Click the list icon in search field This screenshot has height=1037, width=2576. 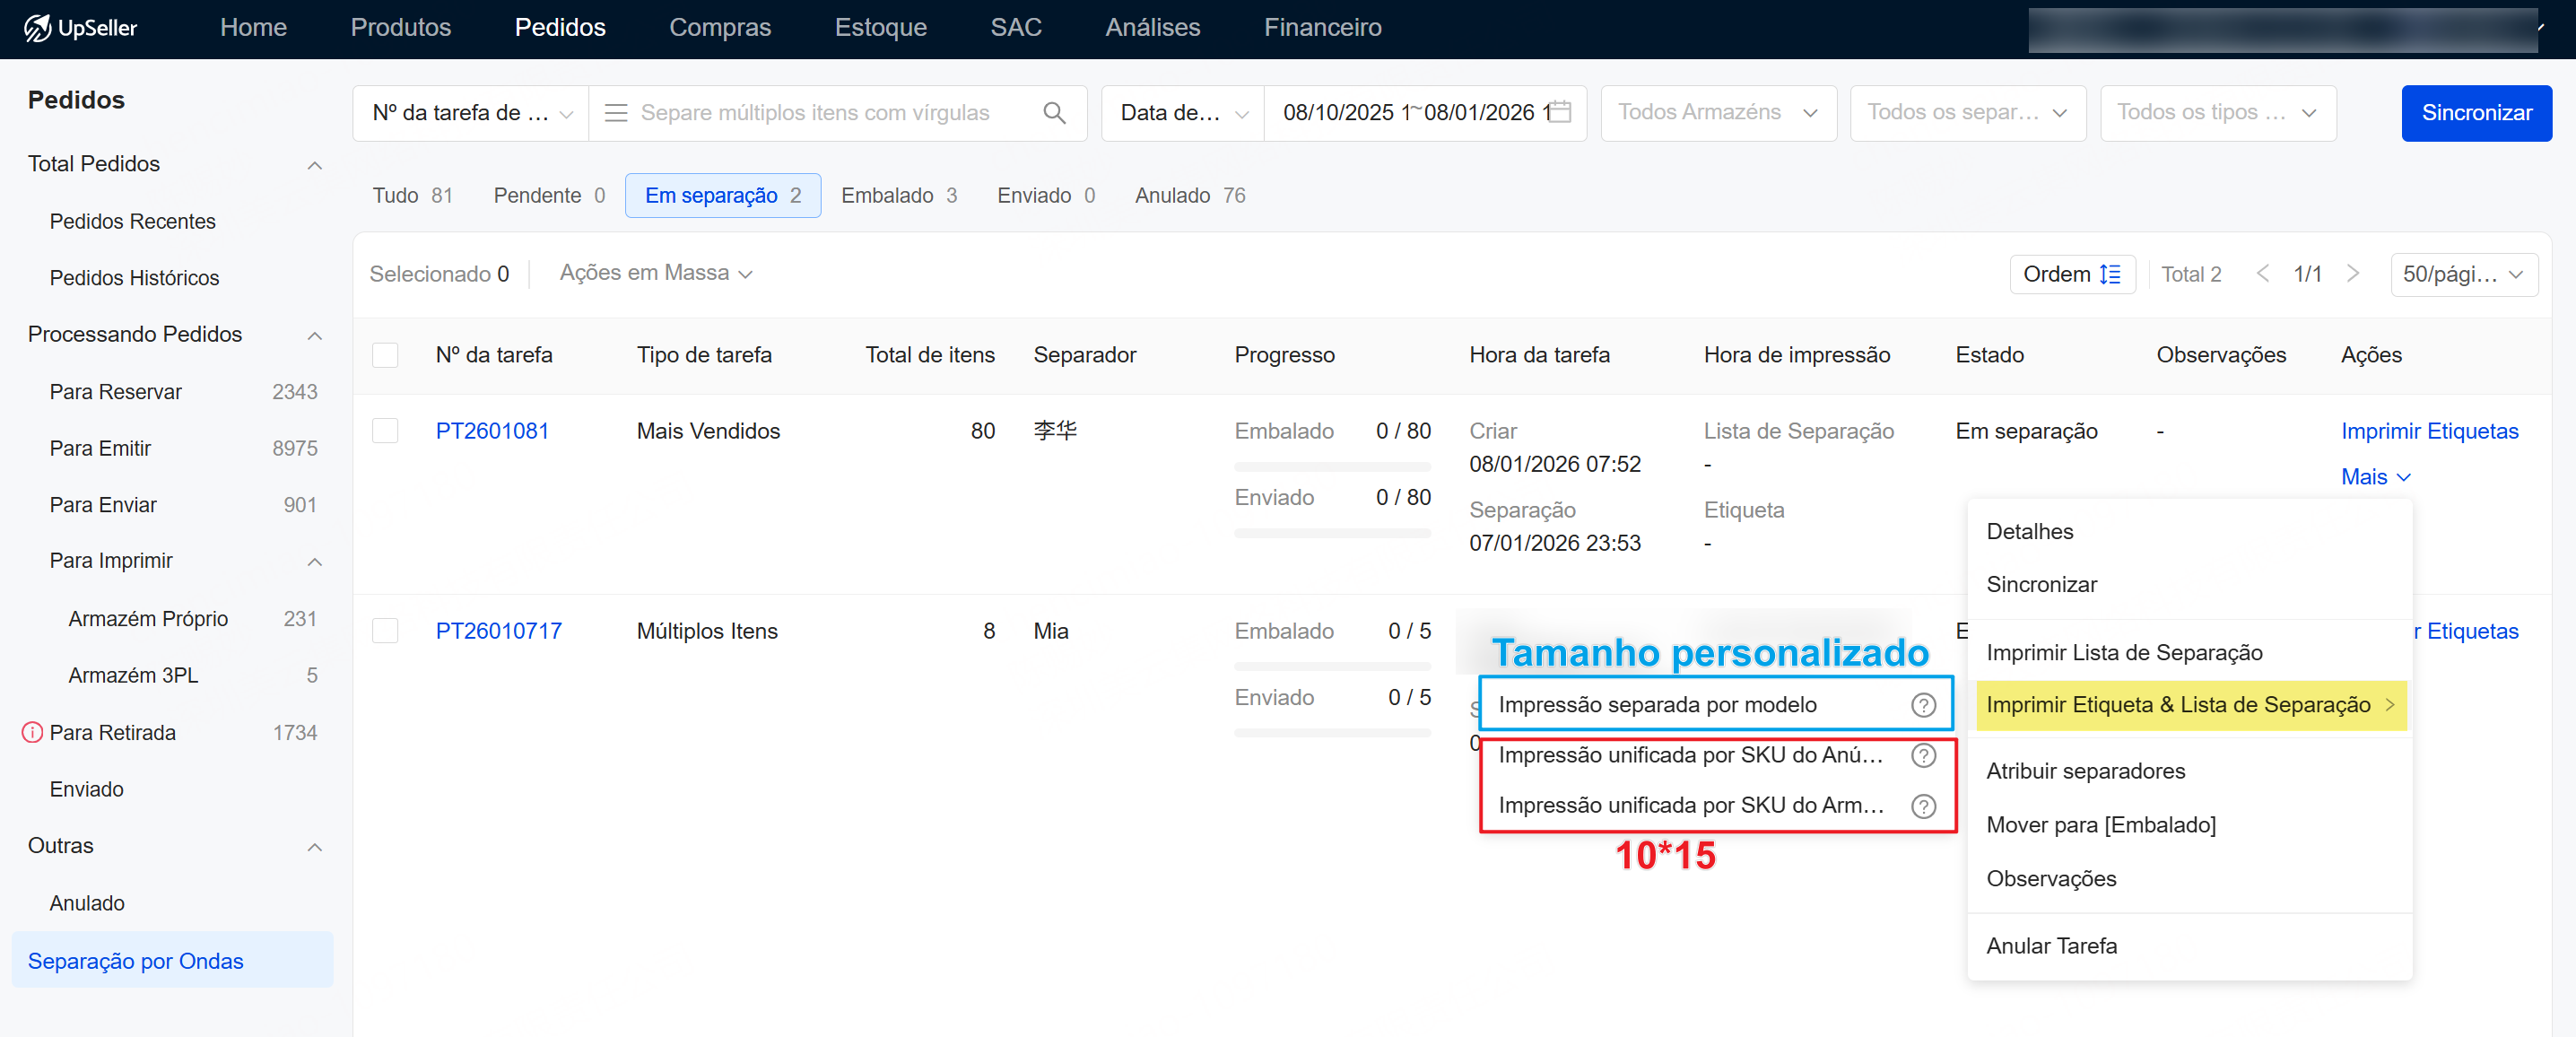[616, 113]
